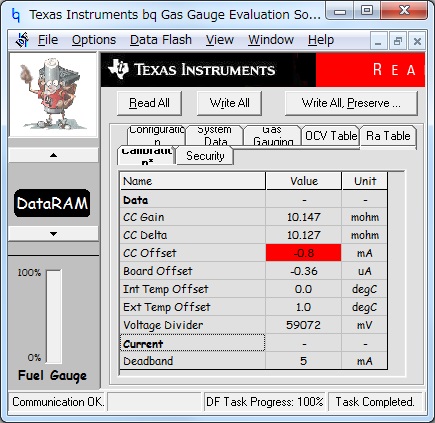
Task: Open the Window menu
Action: (271, 40)
